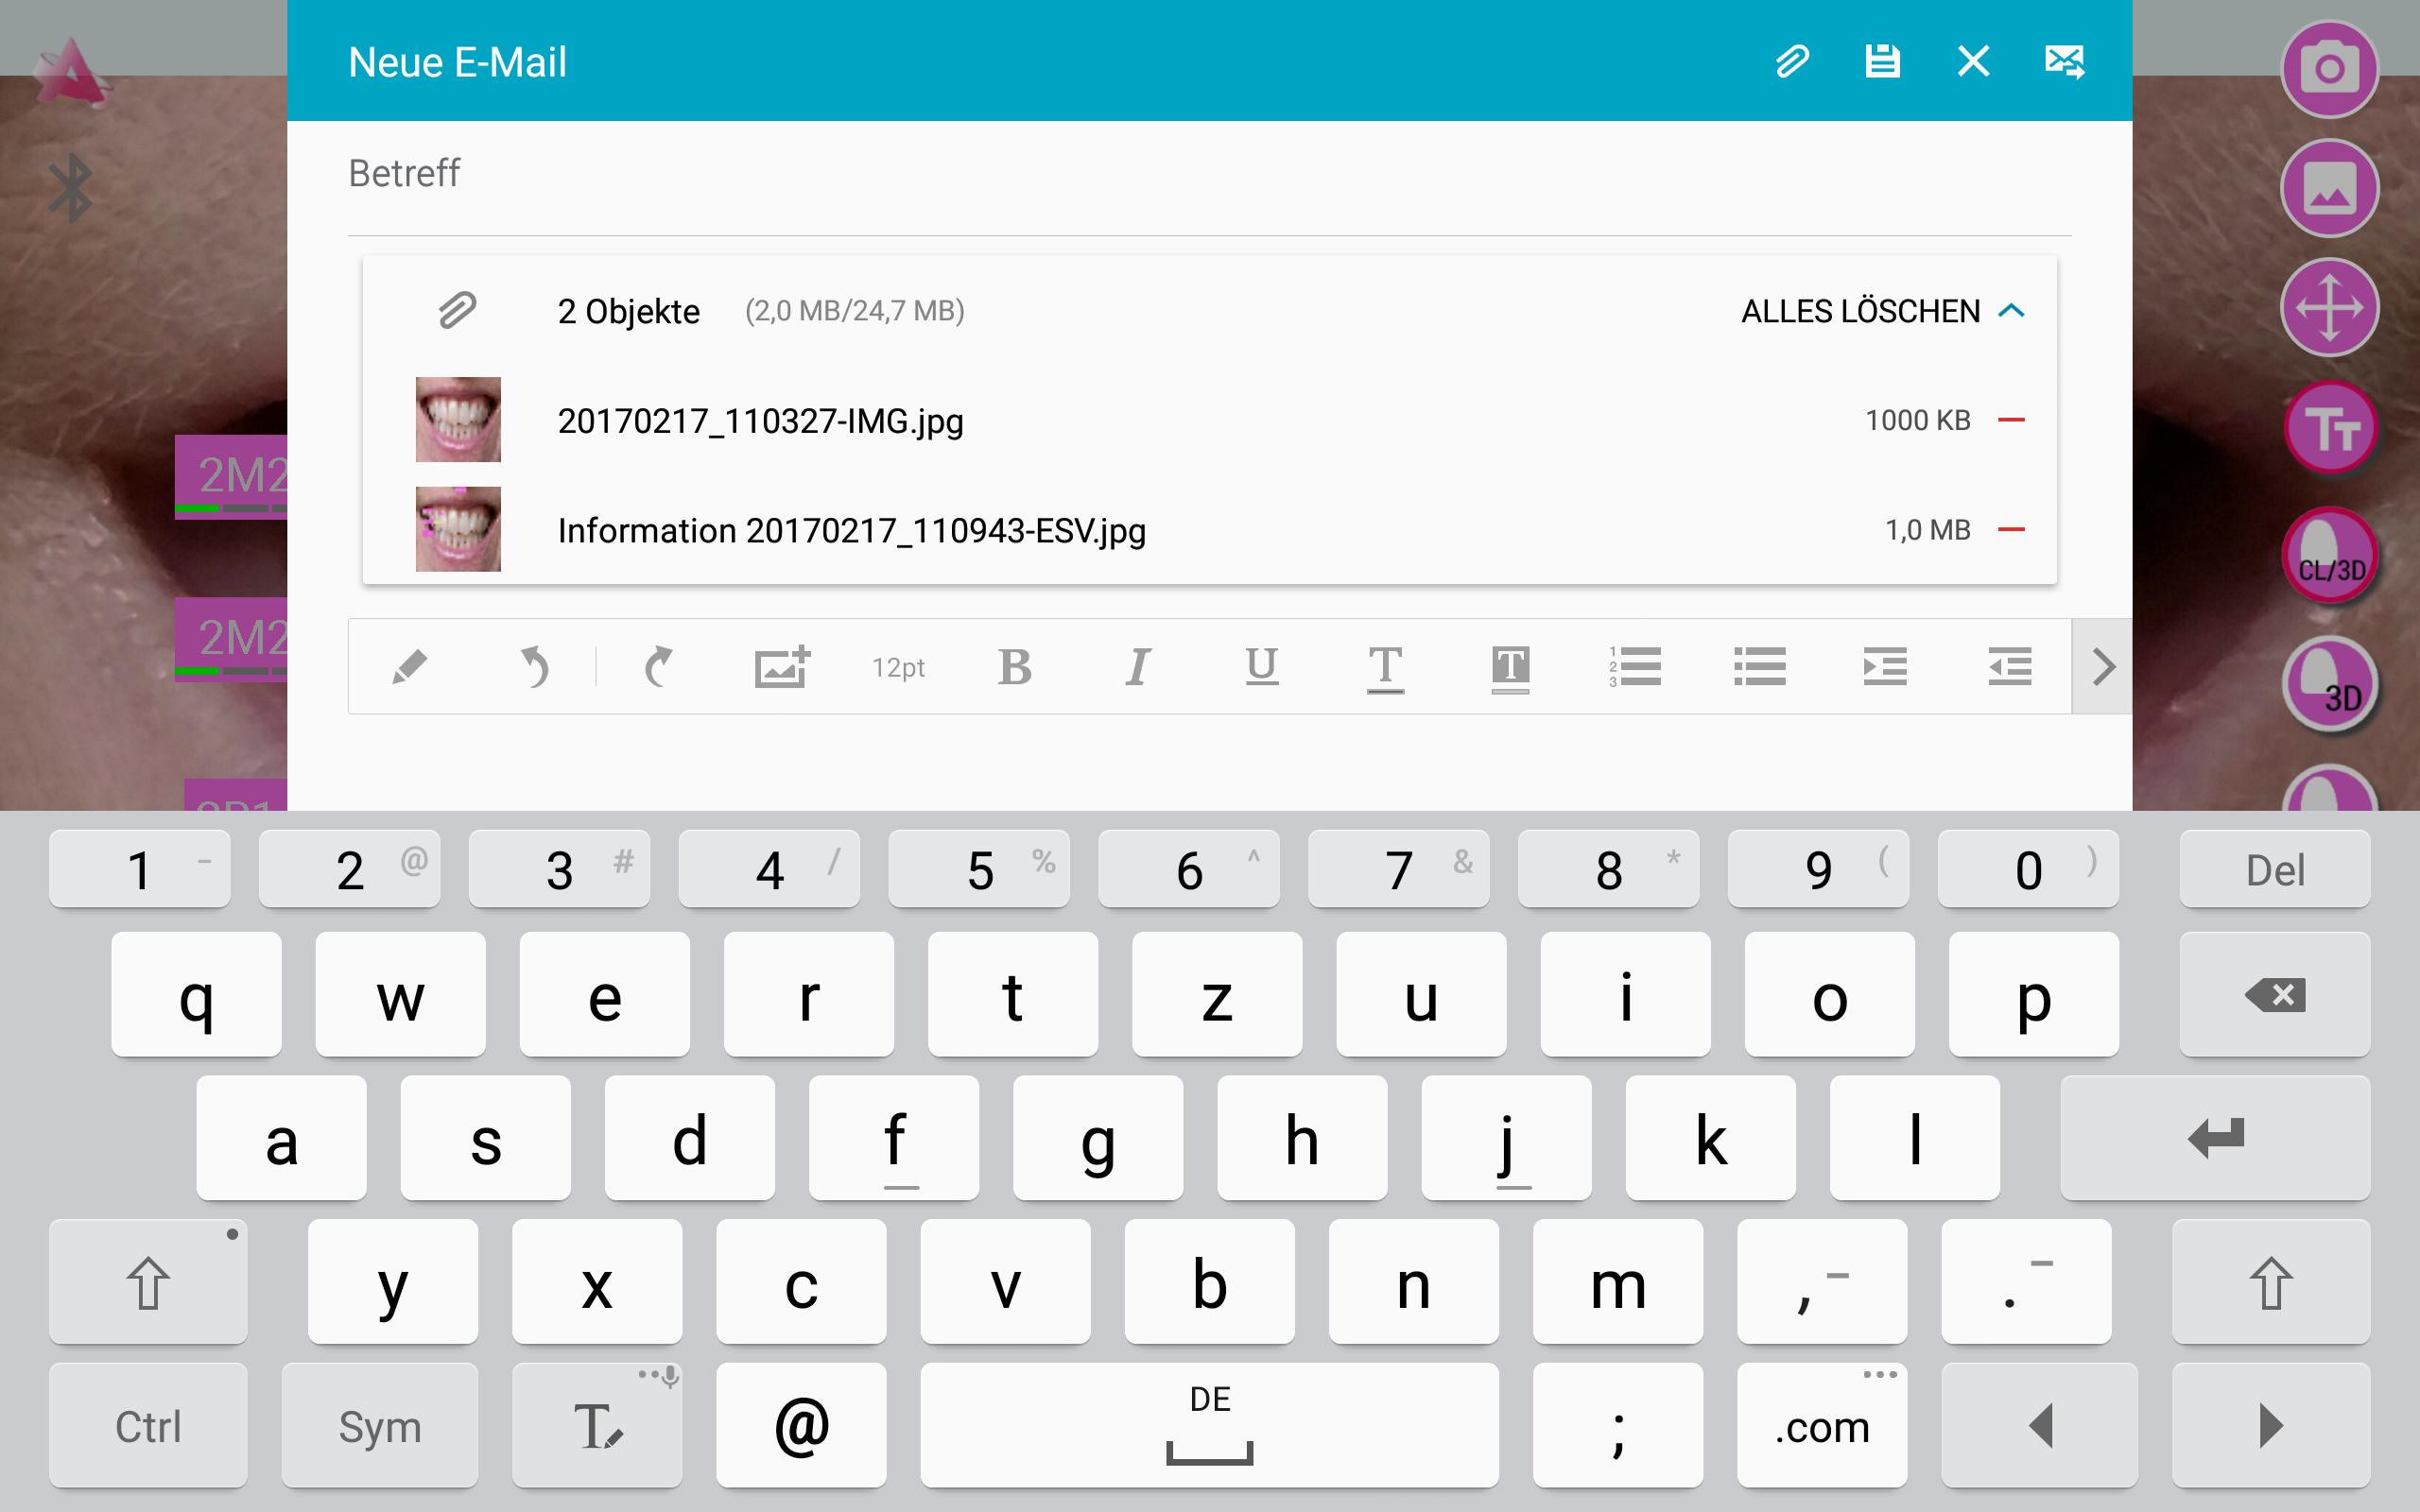Send the email using the envelope icon

click(2064, 62)
